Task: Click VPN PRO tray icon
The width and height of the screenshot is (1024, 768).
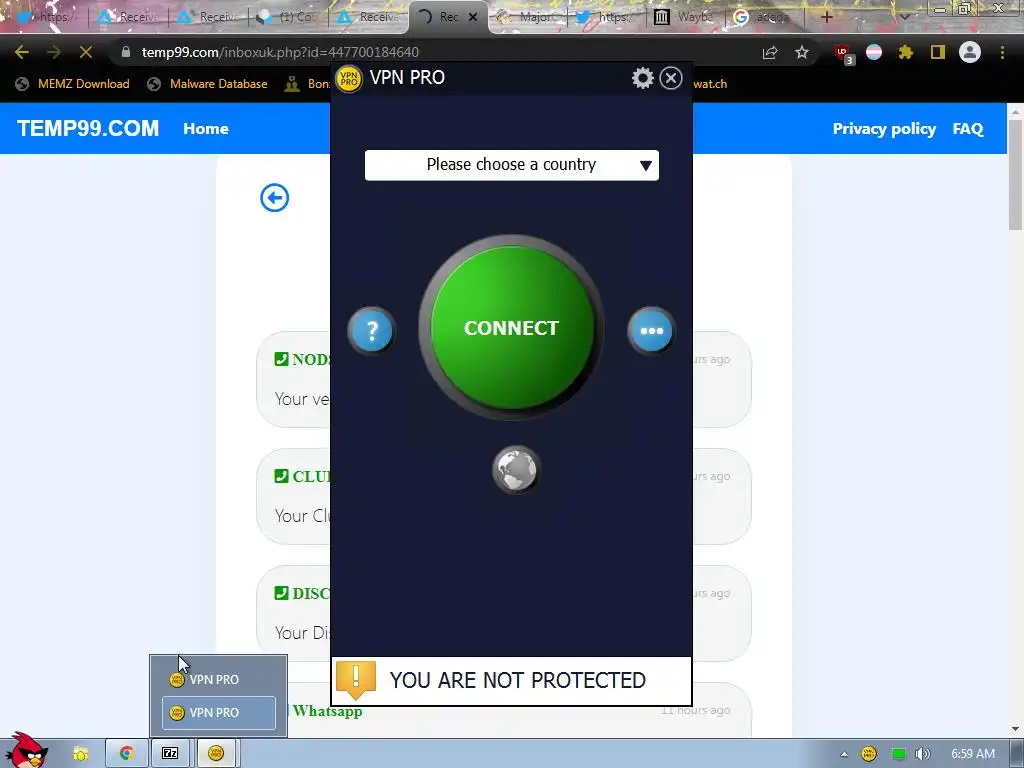Action: click(x=869, y=754)
